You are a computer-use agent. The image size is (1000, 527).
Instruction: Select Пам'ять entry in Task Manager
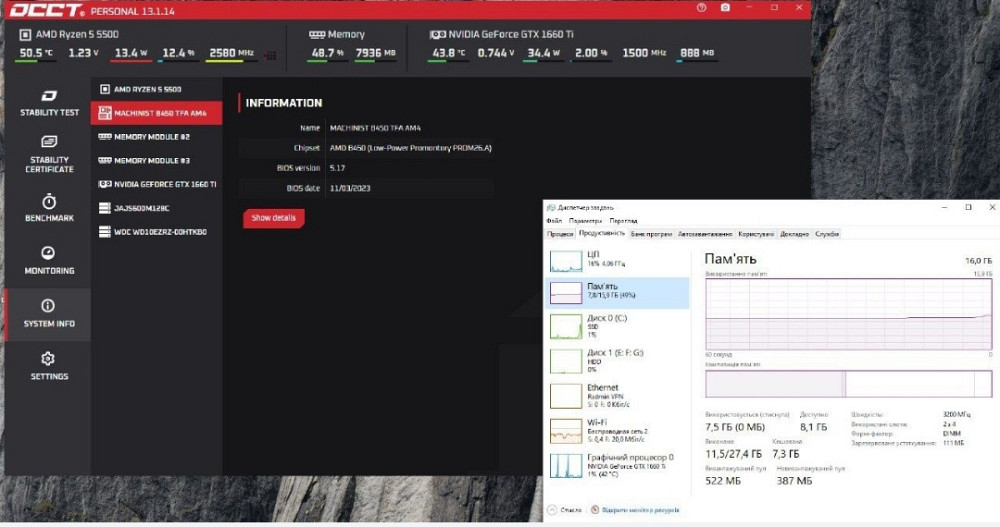(617, 292)
